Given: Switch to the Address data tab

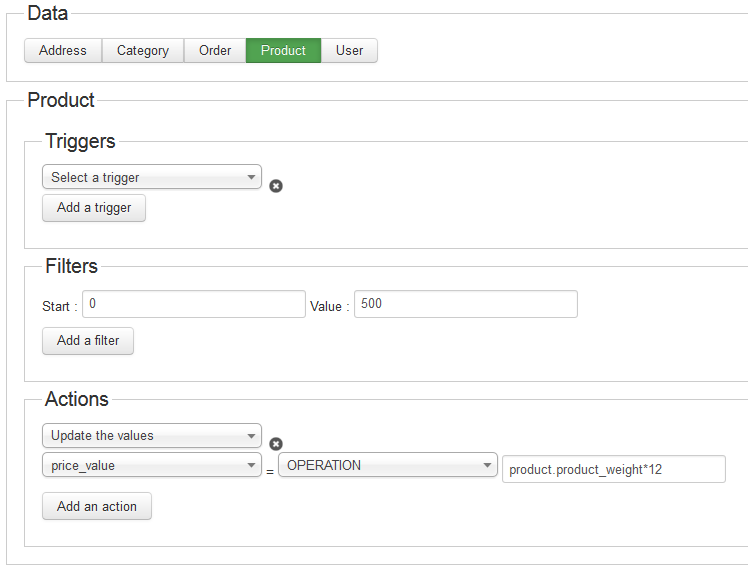Looking at the screenshot, I should [63, 50].
